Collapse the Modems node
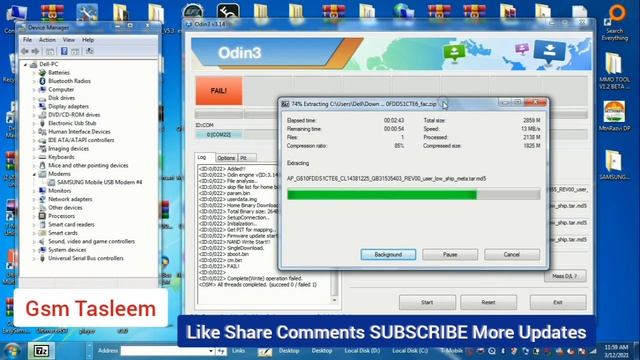Image resolution: width=640 pixels, height=360 pixels. (34, 174)
